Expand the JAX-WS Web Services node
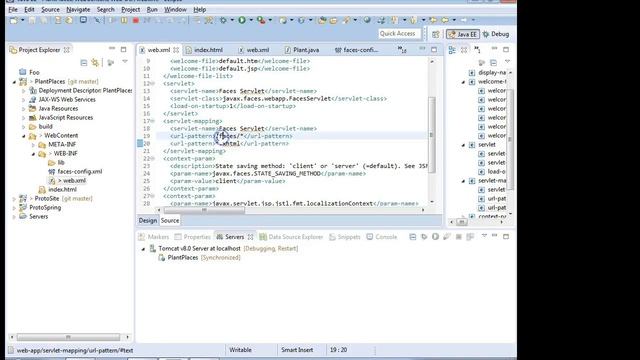The image size is (640, 360). [24, 100]
